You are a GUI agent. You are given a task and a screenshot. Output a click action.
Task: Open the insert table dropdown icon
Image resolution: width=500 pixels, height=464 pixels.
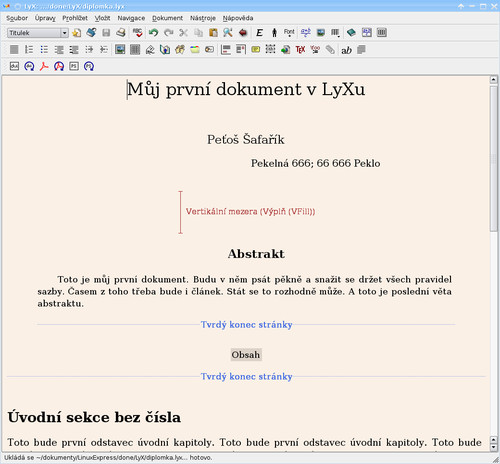(x=335, y=33)
